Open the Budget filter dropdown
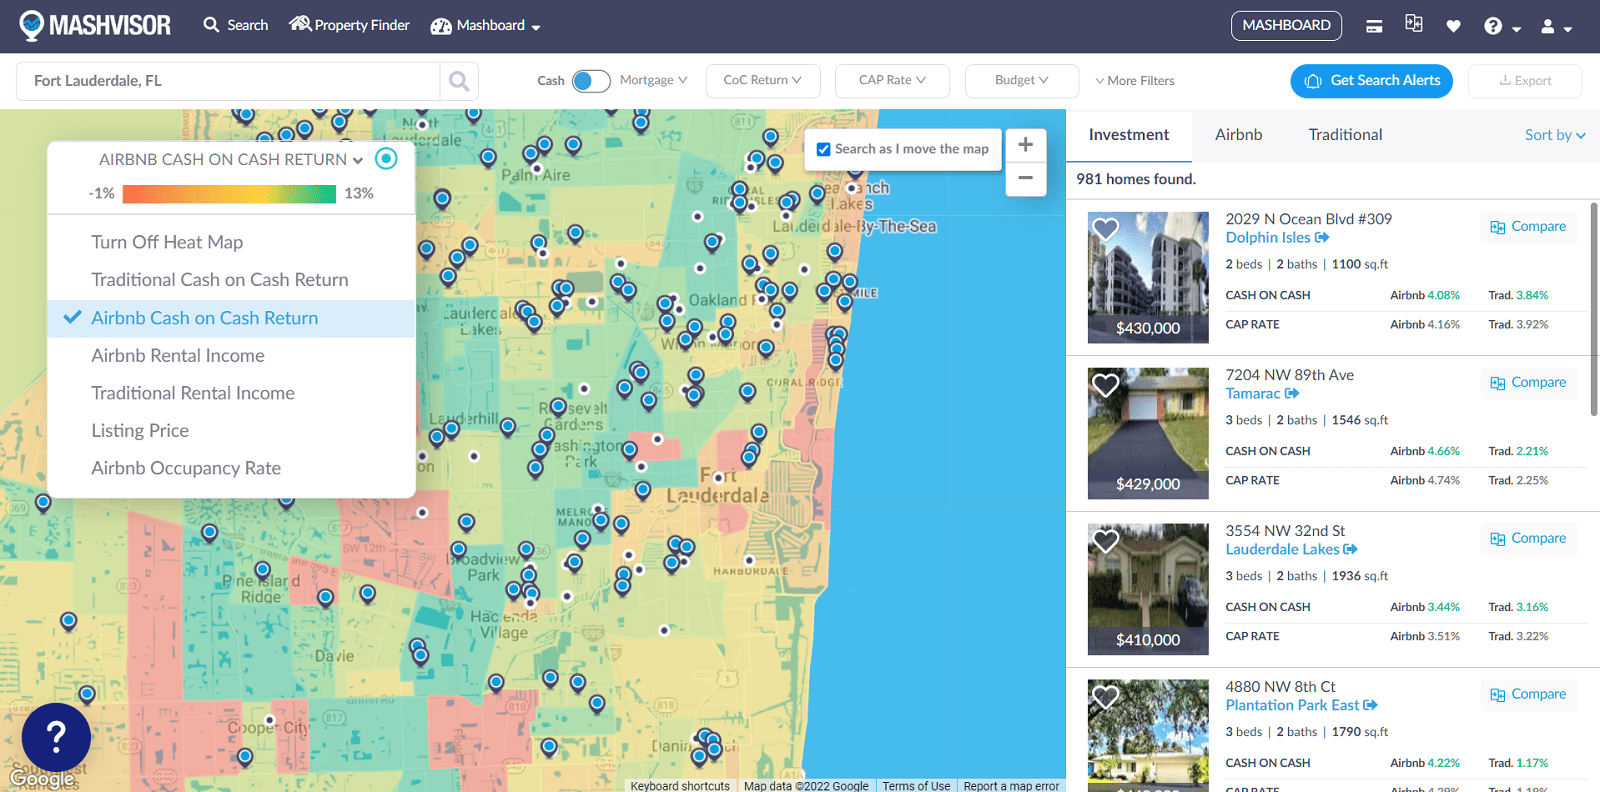Viewport: 1600px width, 792px height. 1021,80
